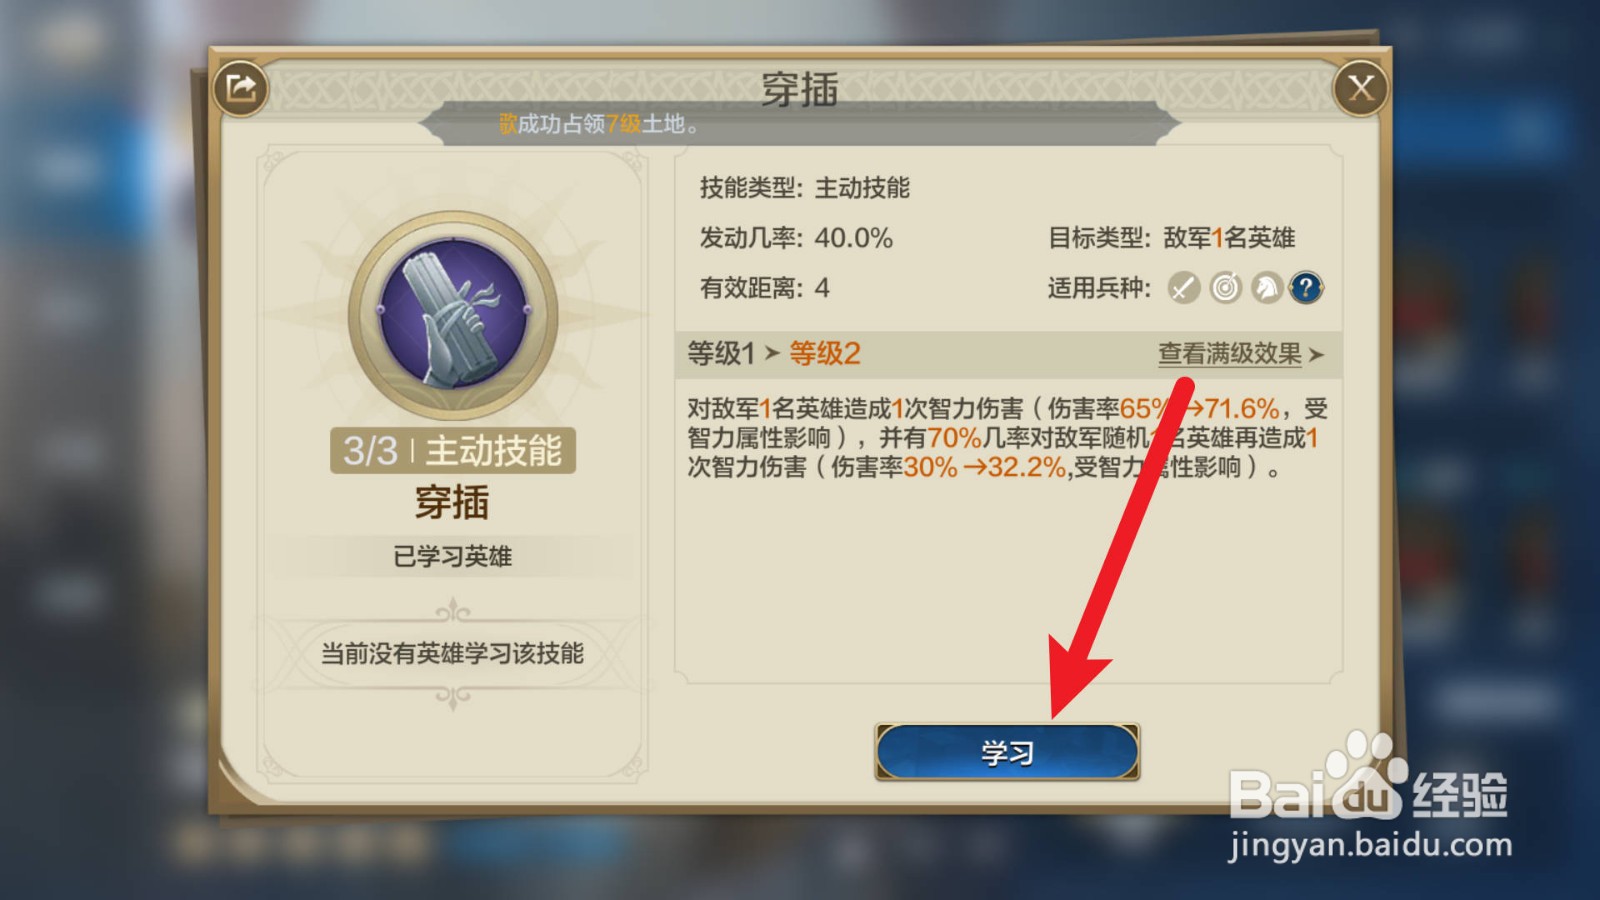Click the arrow beside 查看满级效果
Screen dimensions: 1600x900
tap(1316, 355)
